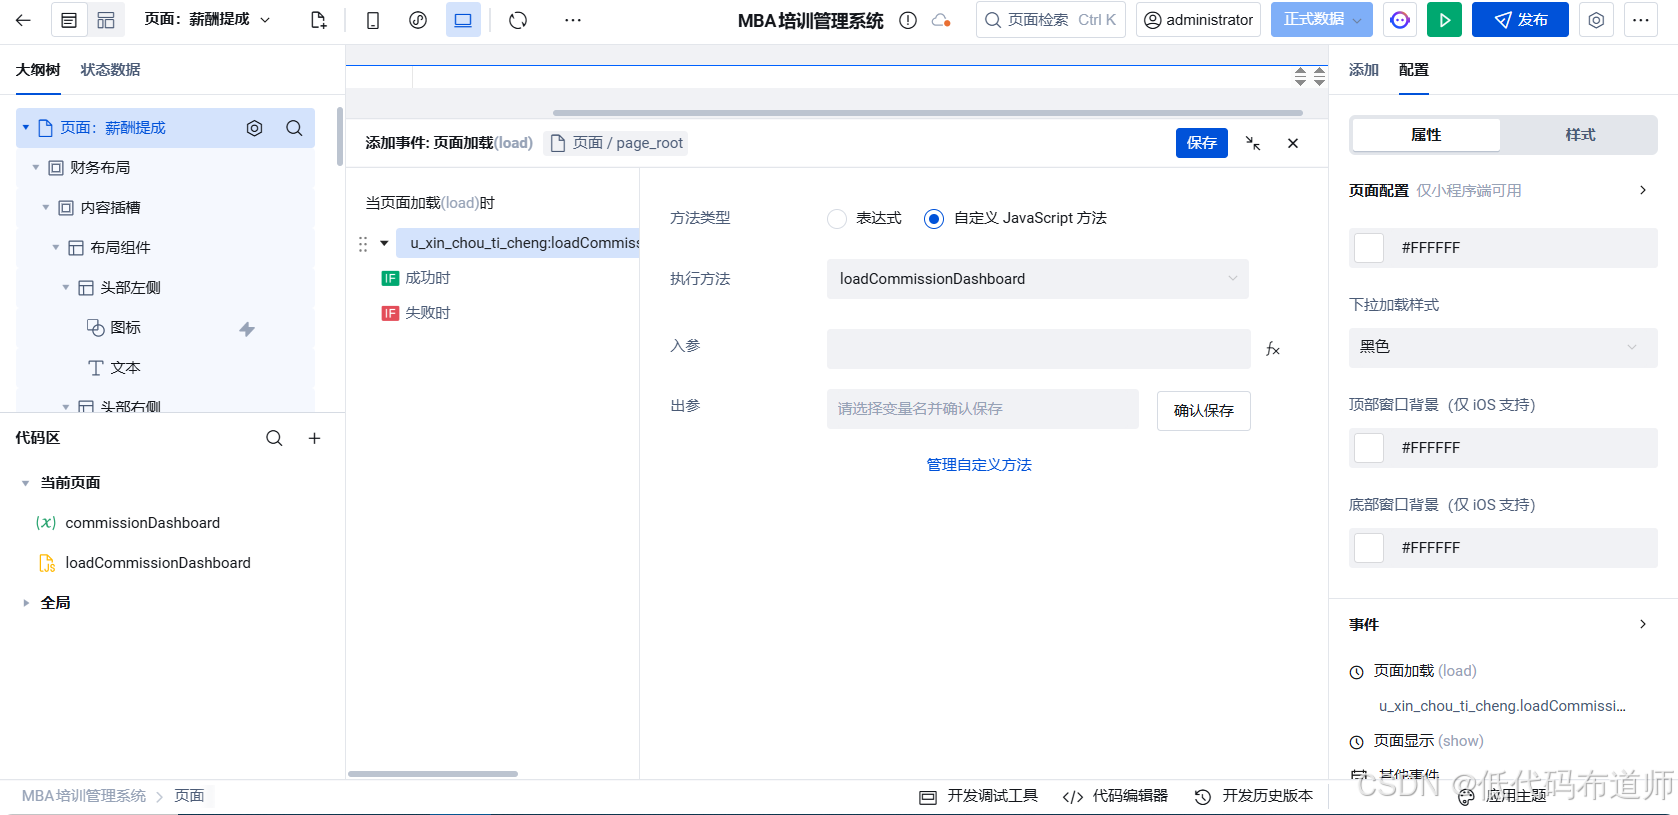Click the new page icon
This screenshot has width=1678, height=815.
[x=318, y=20]
